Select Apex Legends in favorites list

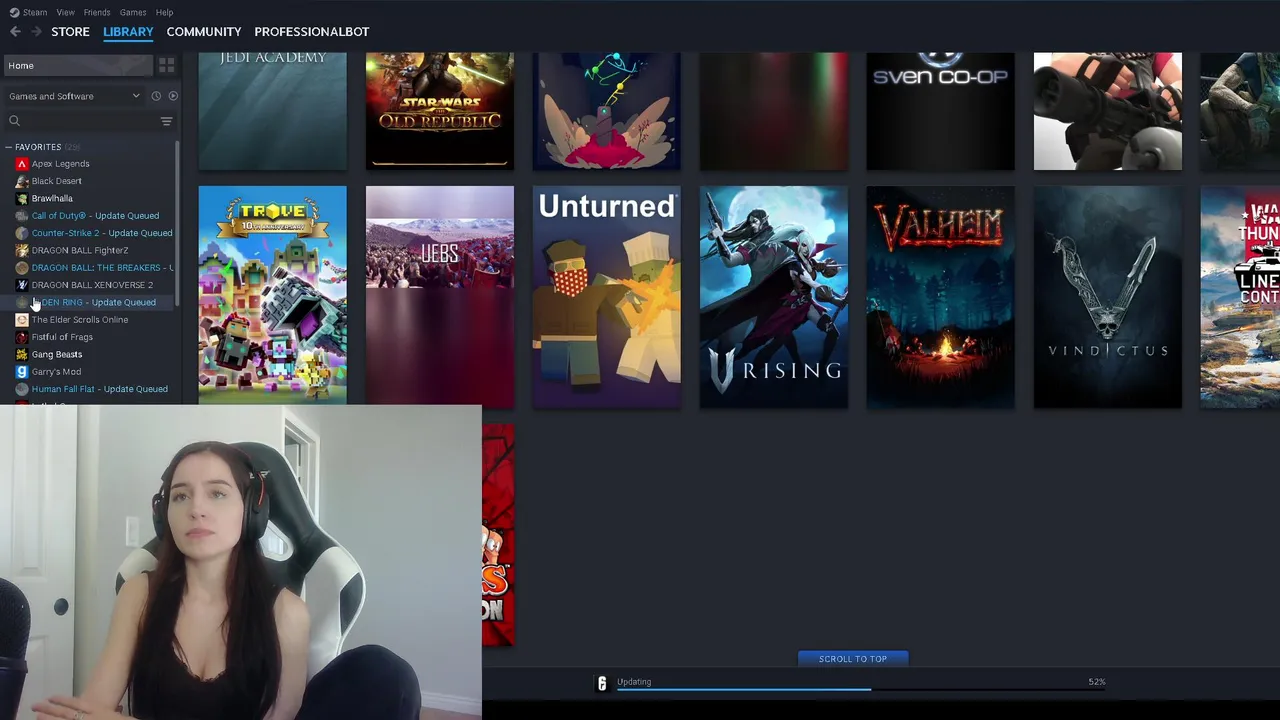point(60,164)
